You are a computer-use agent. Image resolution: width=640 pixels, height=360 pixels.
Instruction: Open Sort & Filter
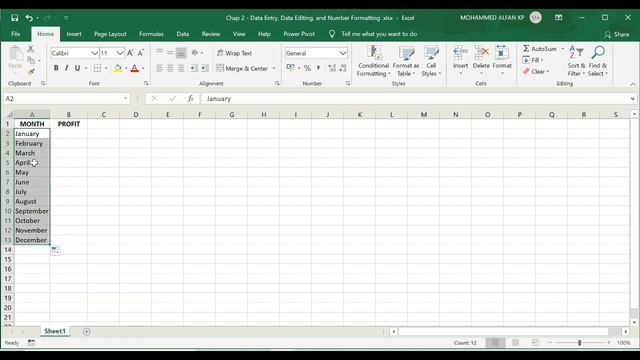(x=576, y=61)
